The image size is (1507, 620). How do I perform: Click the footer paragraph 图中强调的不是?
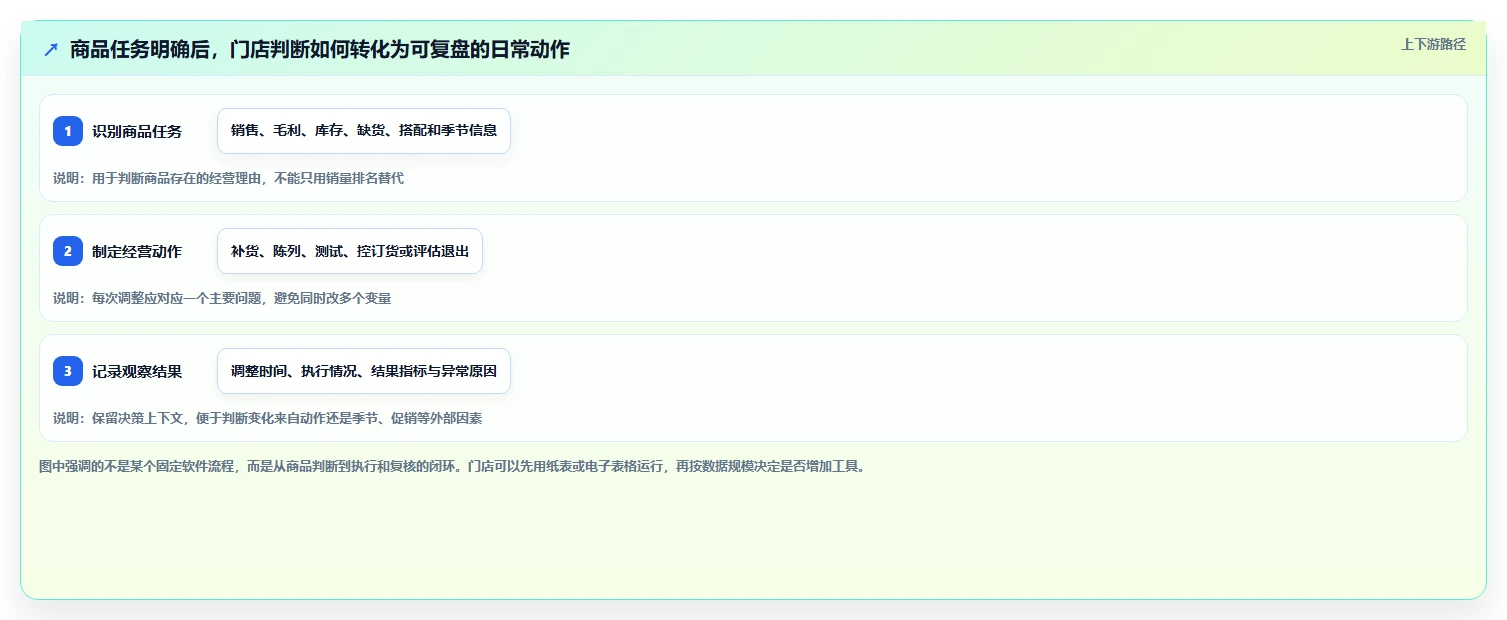point(451,466)
